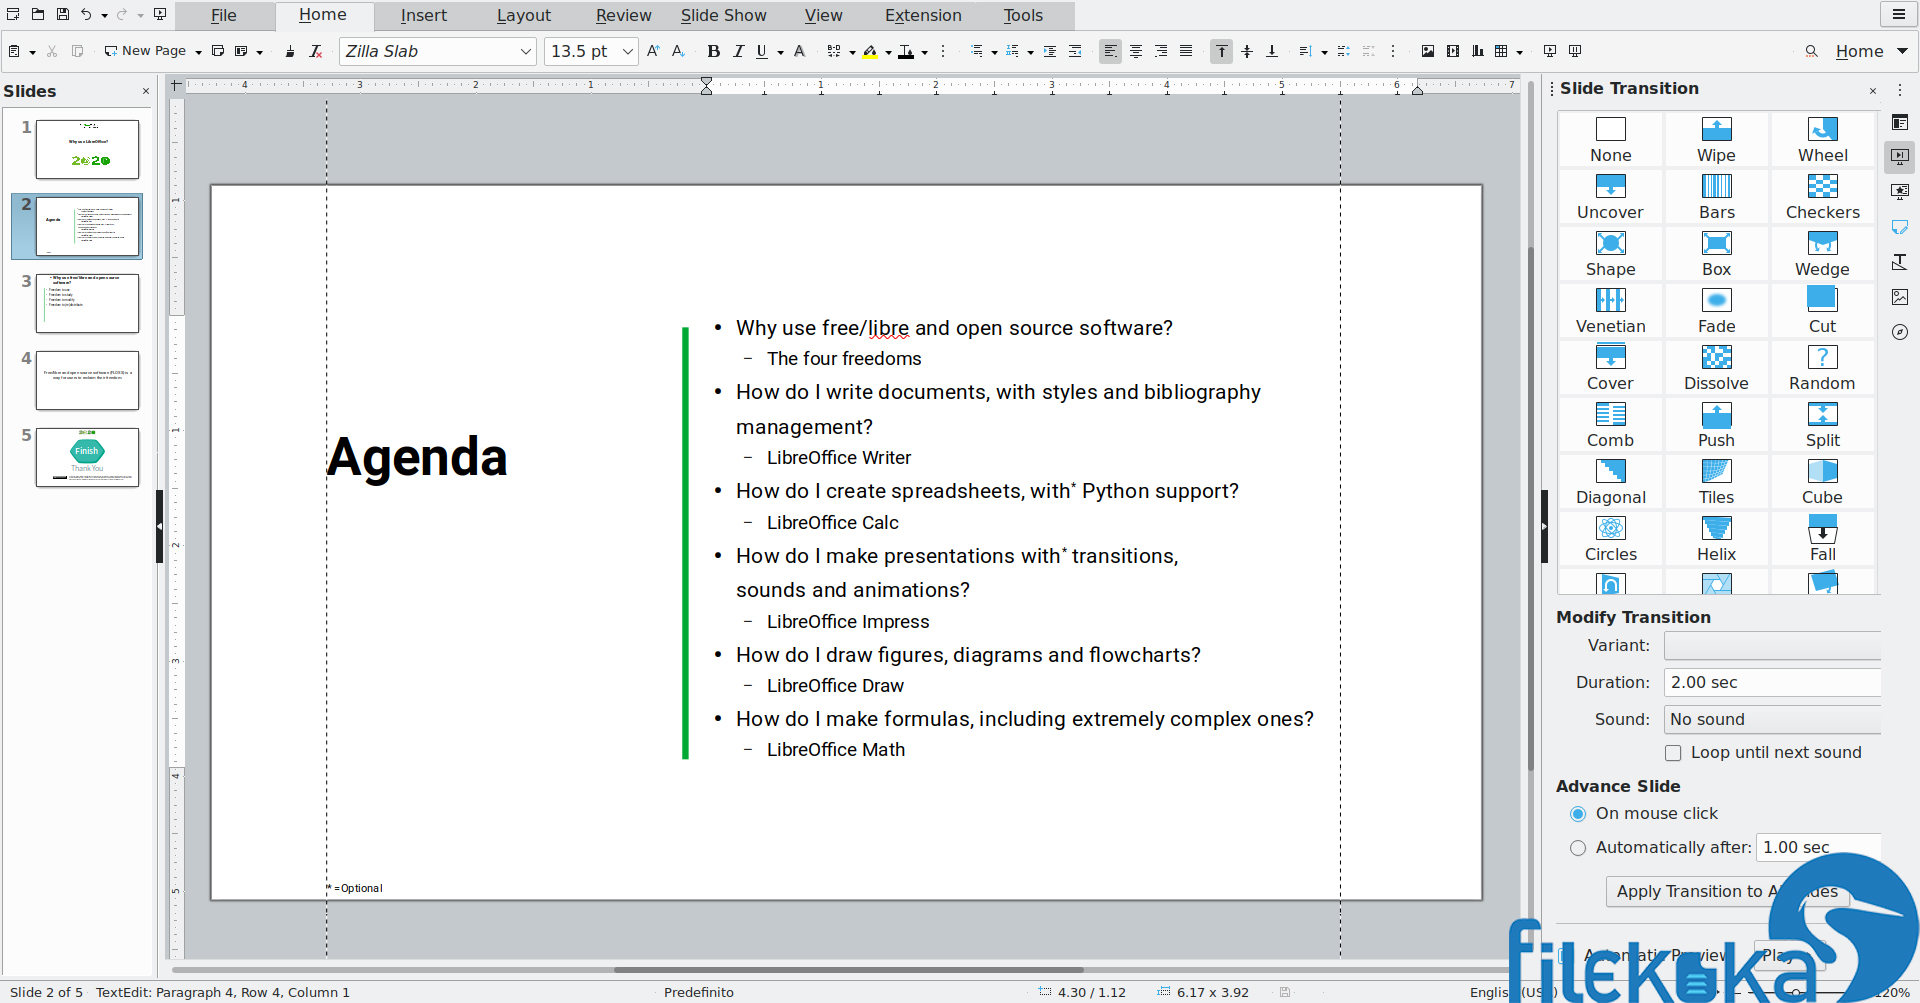The image size is (1920, 1003).
Task: Select the Helix transition
Action: pyautogui.click(x=1716, y=539)
